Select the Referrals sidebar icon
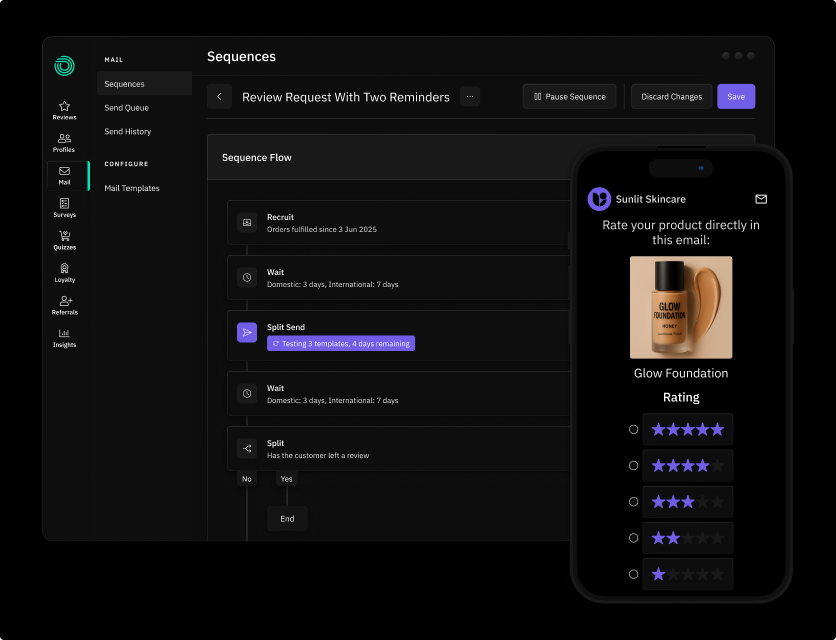836x640 pixels. tap(63, 301)
